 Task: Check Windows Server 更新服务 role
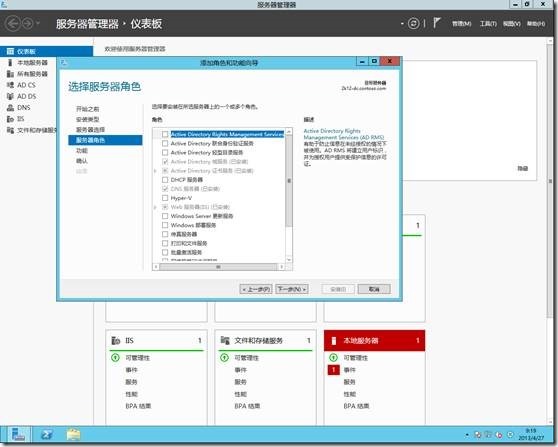[x=165, y=216]
